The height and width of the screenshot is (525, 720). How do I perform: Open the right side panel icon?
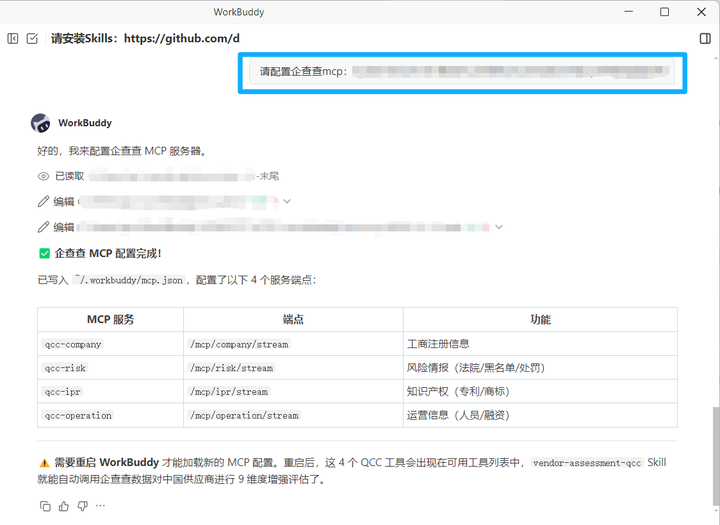pyautogui.click(x=706, y=39)
